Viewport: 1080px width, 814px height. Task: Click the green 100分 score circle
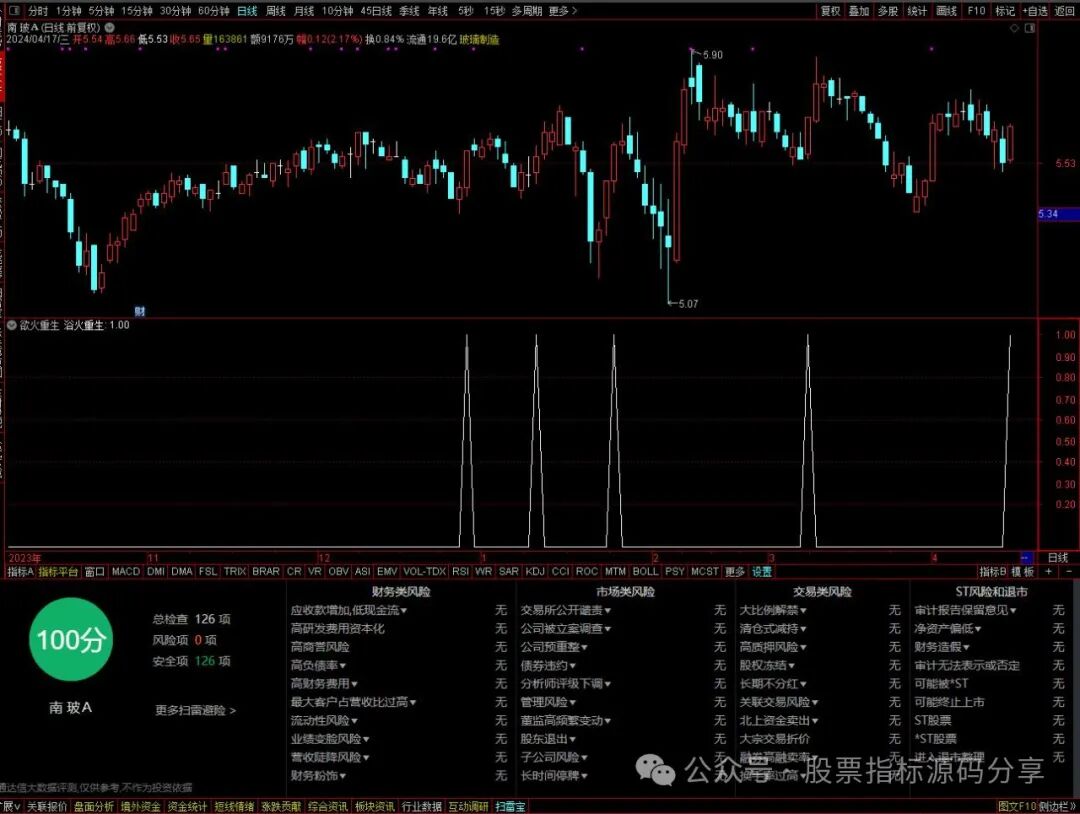[70, 640]
